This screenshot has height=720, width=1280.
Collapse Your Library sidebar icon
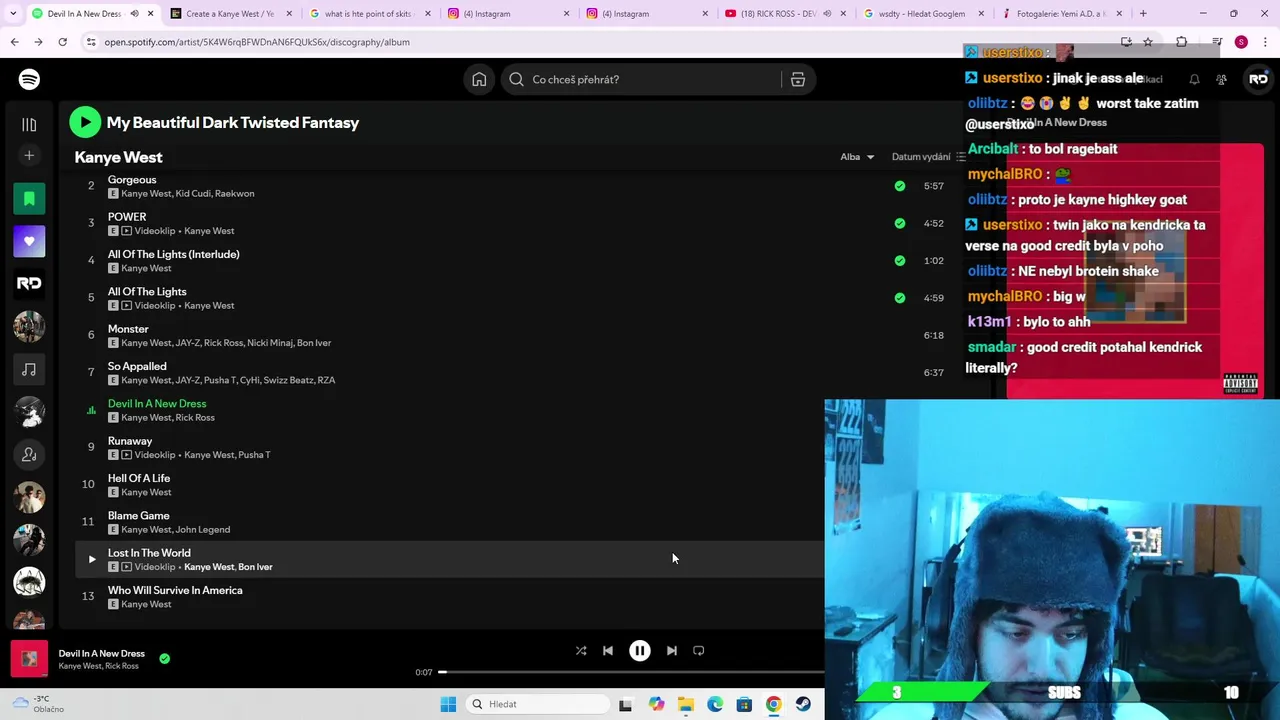(29, 124)
